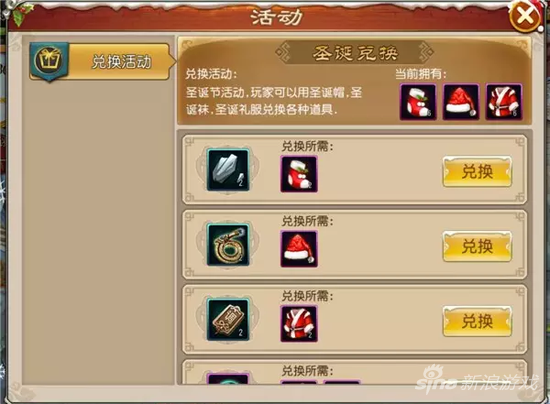
Task: Click the partially visible fourth reward icon
Action: 228,379
